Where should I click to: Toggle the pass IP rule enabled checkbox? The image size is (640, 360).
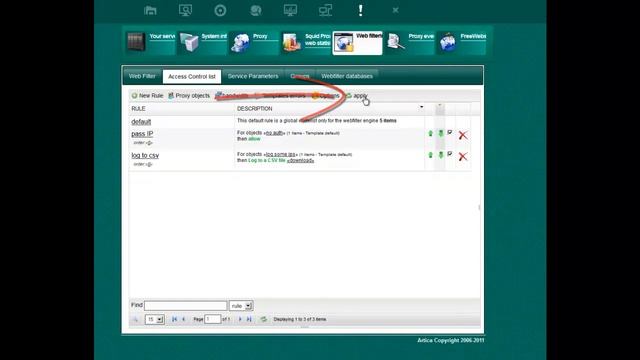click(450, 132)
